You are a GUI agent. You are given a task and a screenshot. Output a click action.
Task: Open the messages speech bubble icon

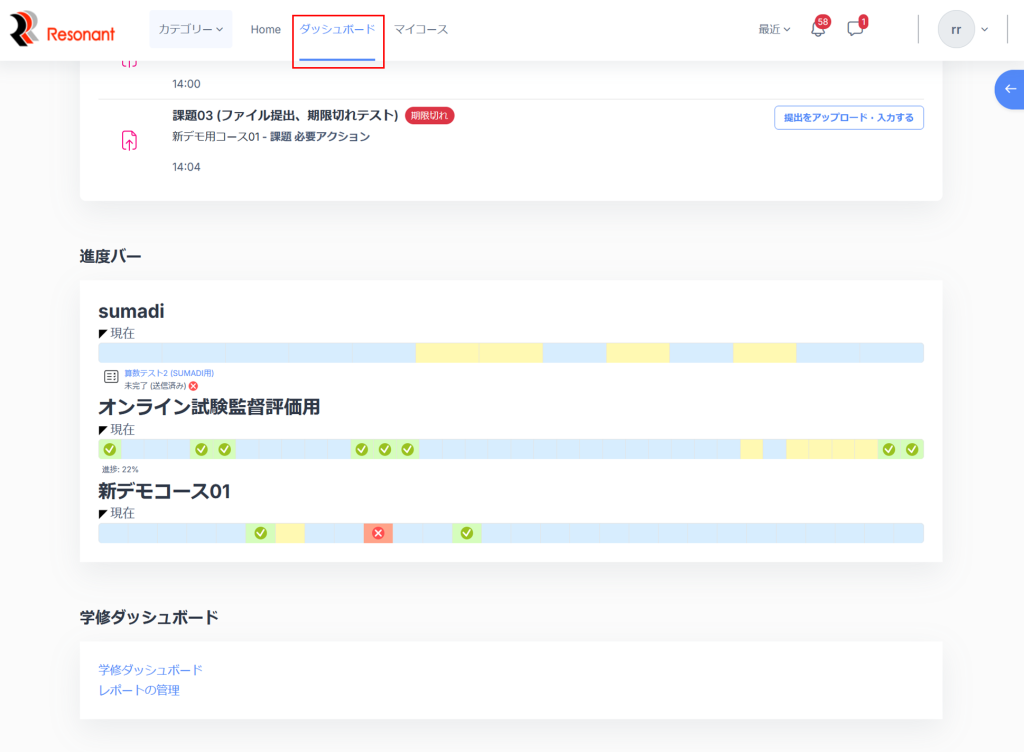pos(855,29)
